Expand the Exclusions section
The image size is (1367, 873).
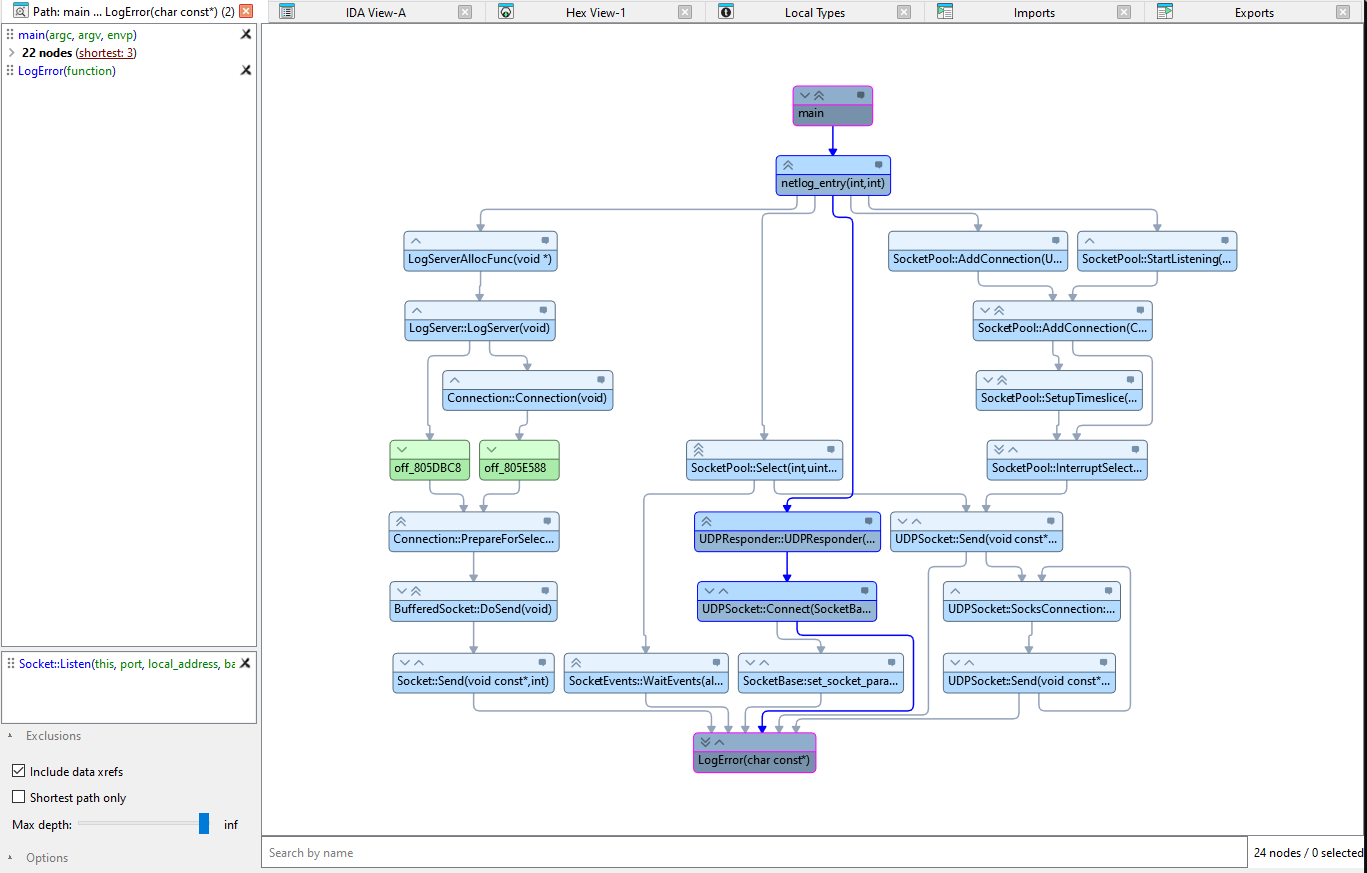pos(11,735)
